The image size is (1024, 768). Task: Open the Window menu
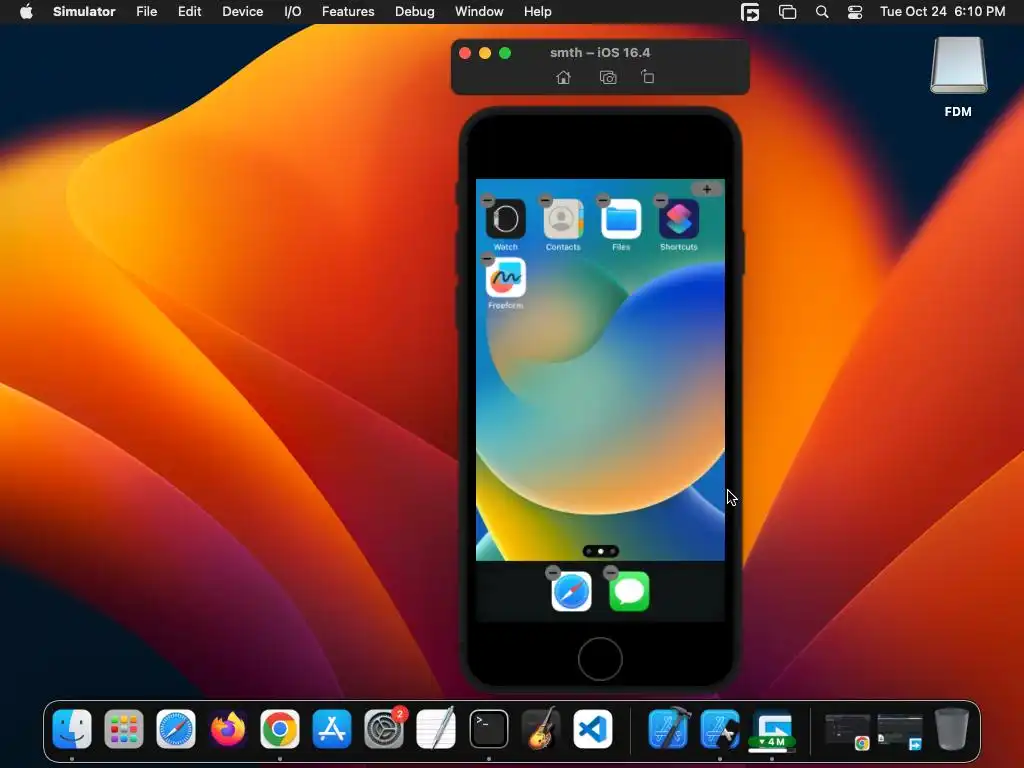[x=479, y=12]
